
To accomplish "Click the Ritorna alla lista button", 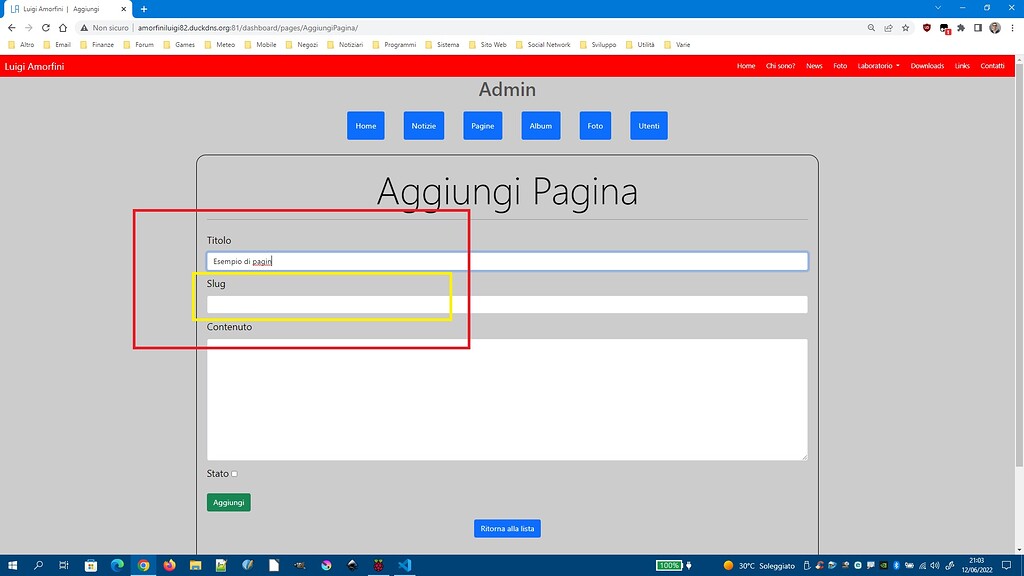I will [x=507, y=528].
